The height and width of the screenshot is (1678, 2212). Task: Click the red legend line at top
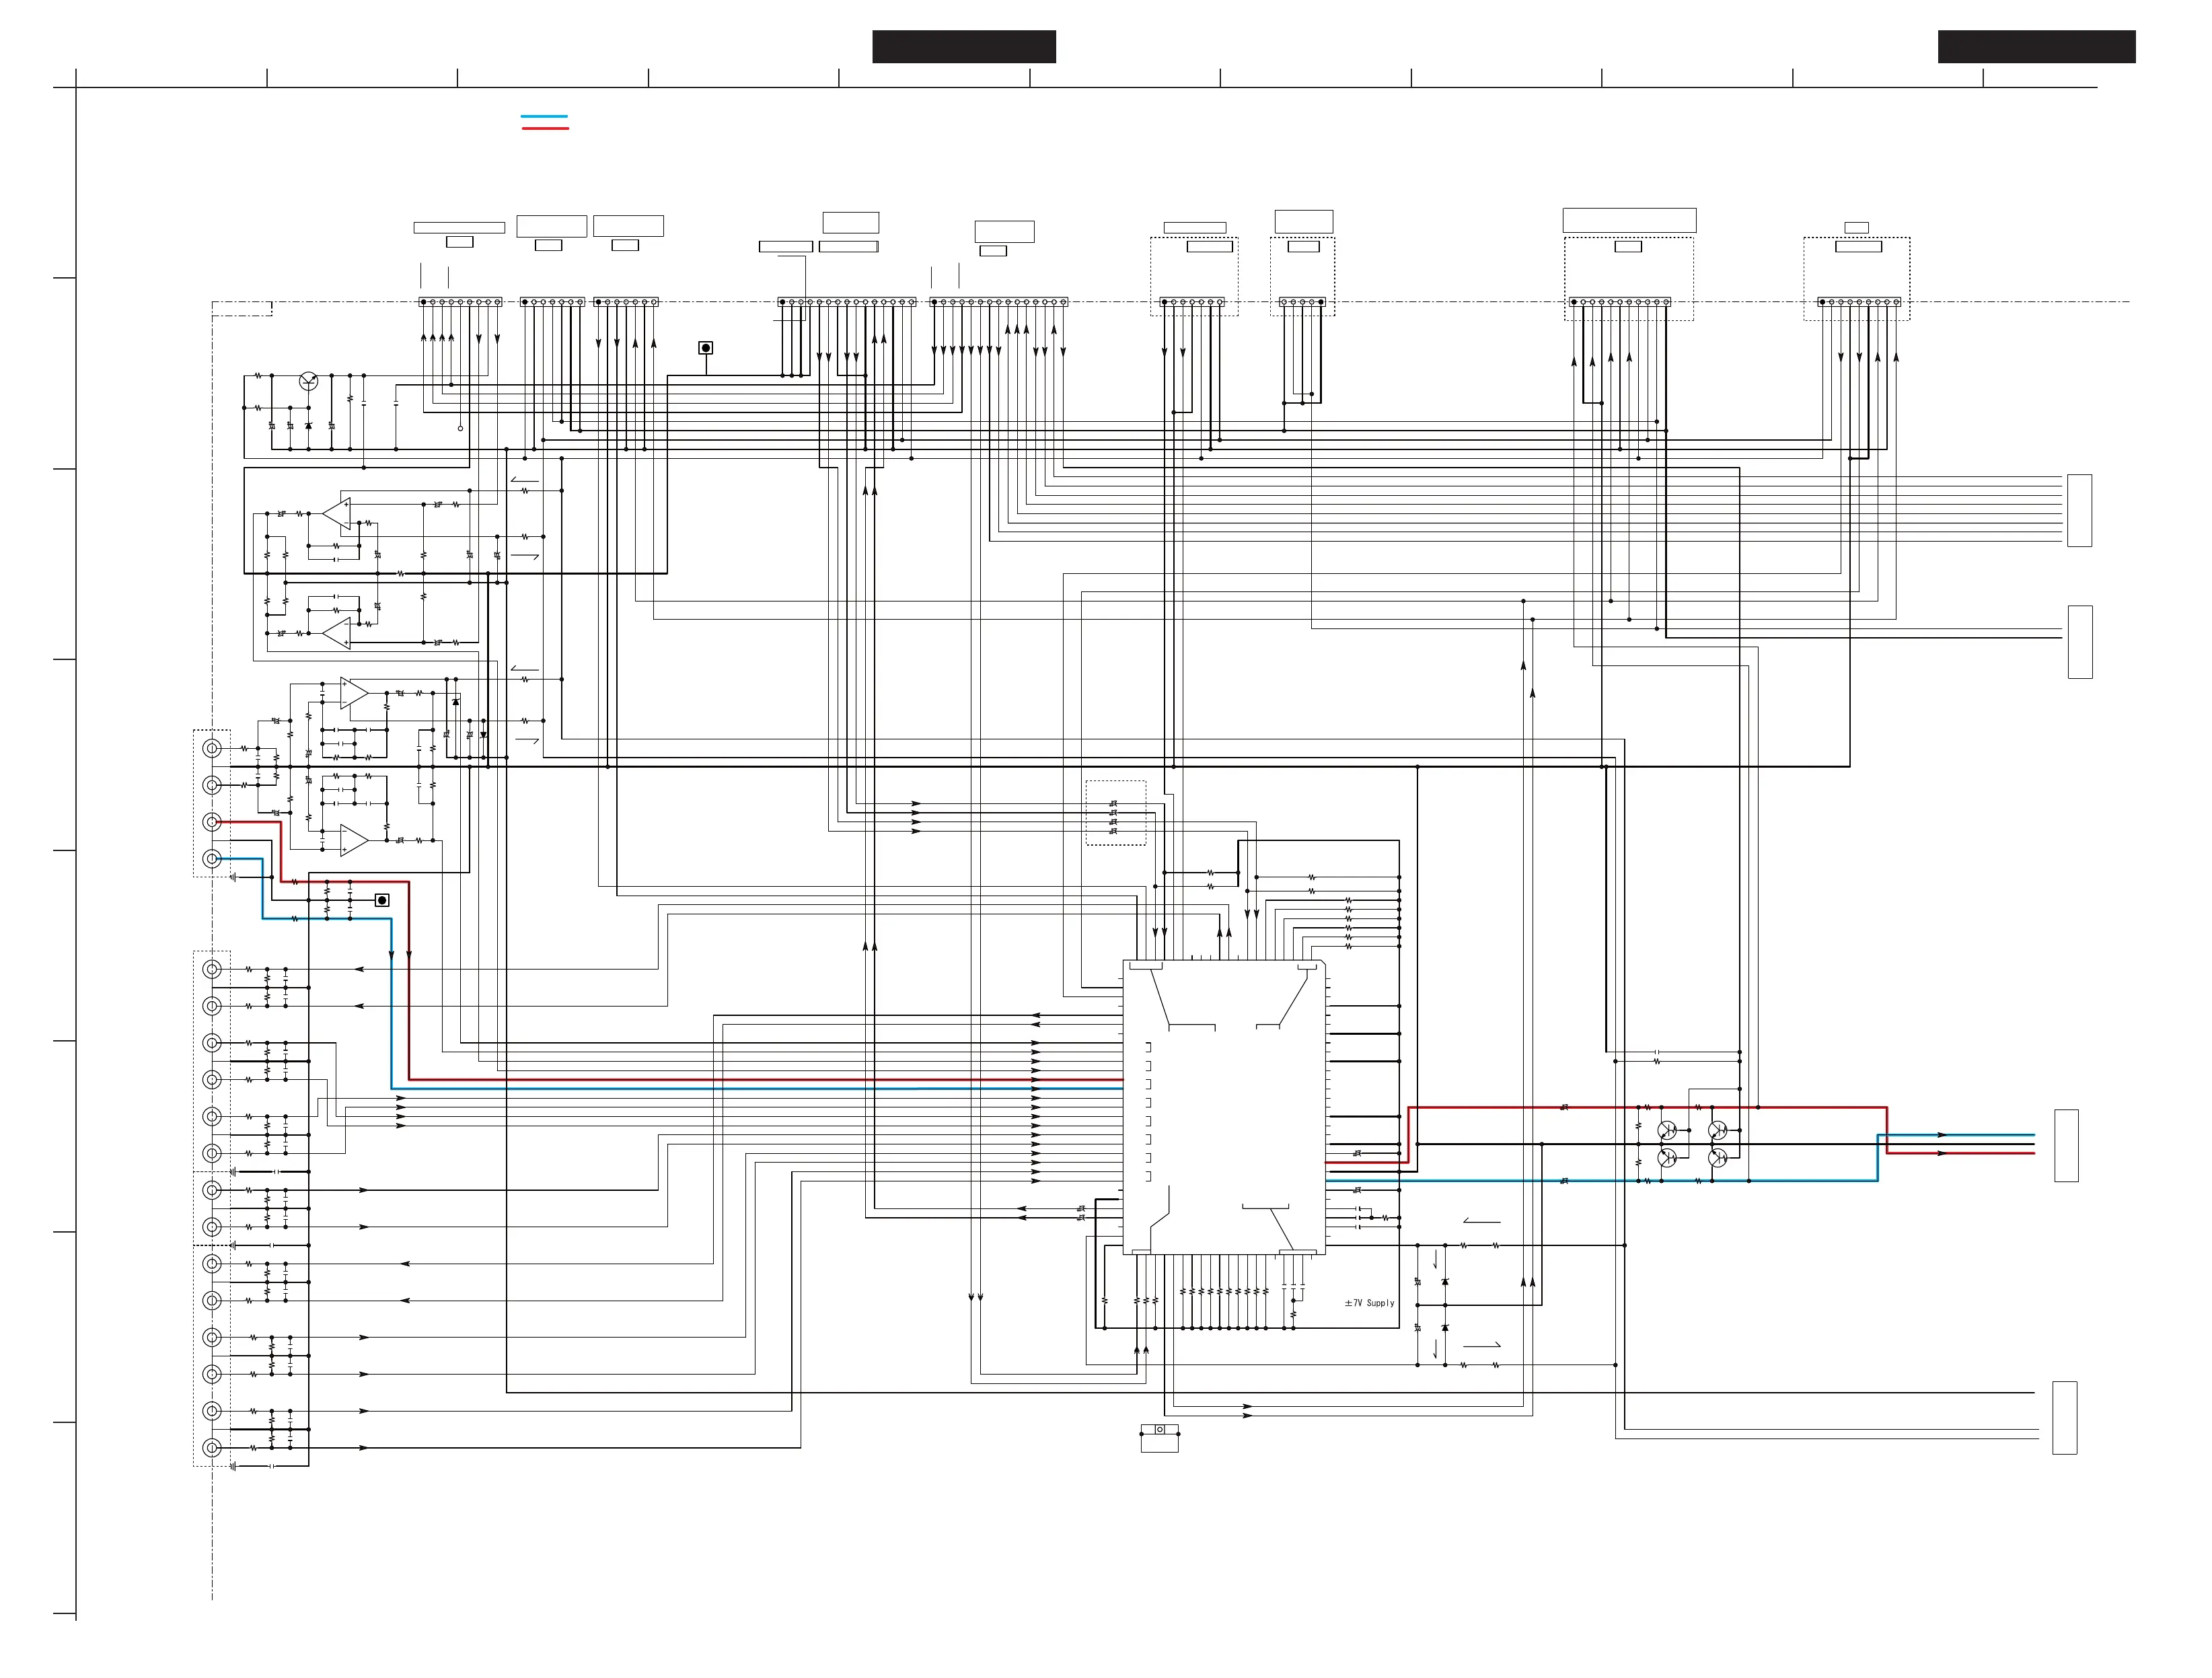[544, 129]
